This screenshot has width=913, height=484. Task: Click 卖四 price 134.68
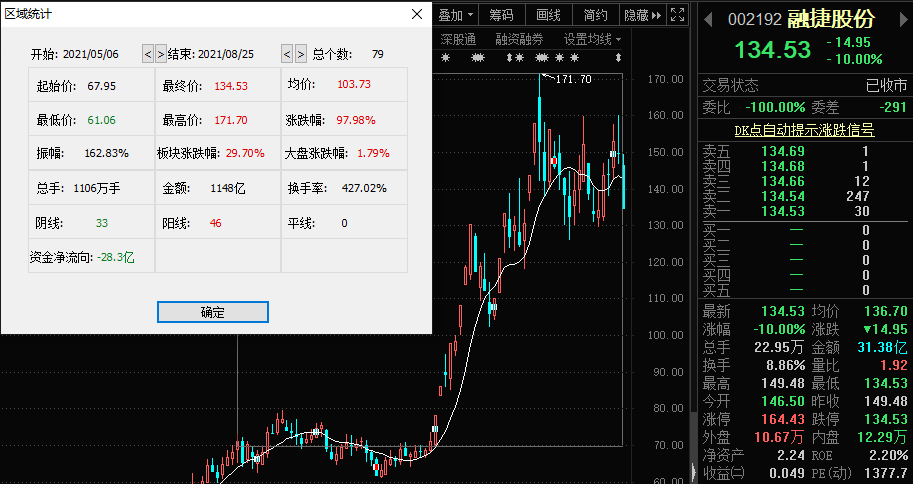(x=783, y=167)
